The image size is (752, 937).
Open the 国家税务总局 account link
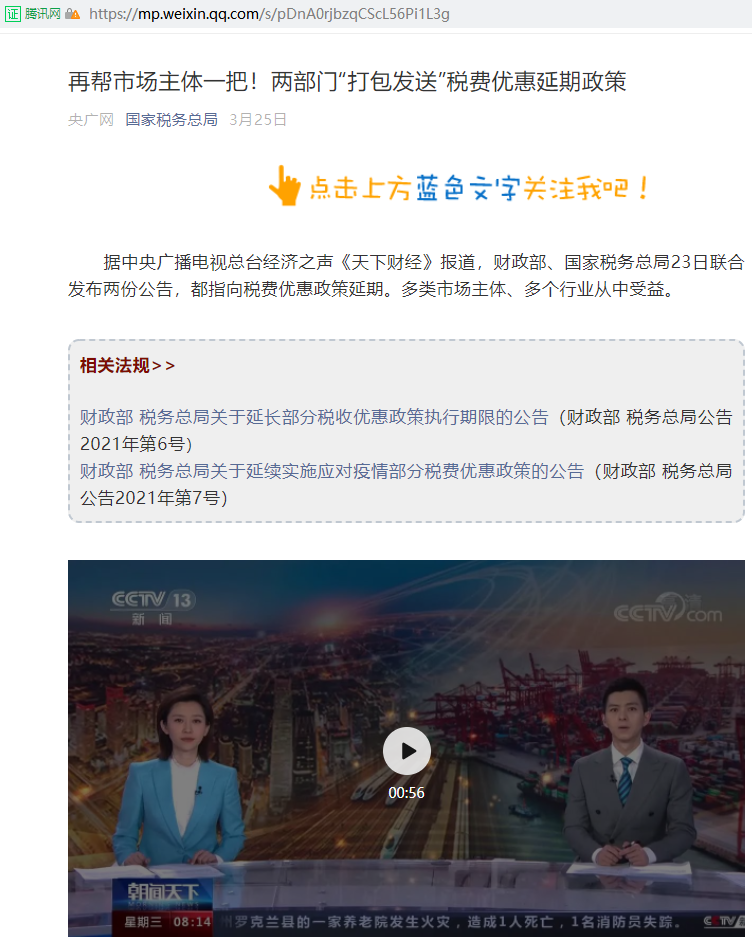172,120
